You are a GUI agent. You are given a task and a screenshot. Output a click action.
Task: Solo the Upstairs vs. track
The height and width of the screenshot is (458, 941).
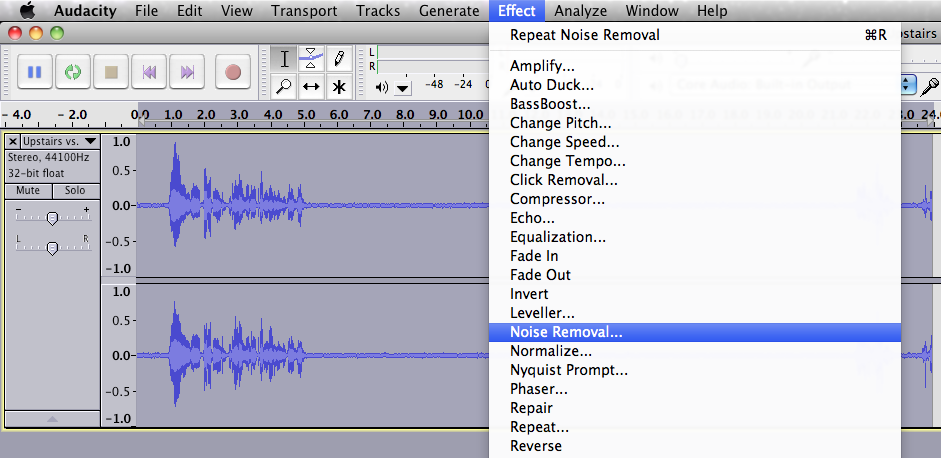pyautogui.click(x=75, y=190)
